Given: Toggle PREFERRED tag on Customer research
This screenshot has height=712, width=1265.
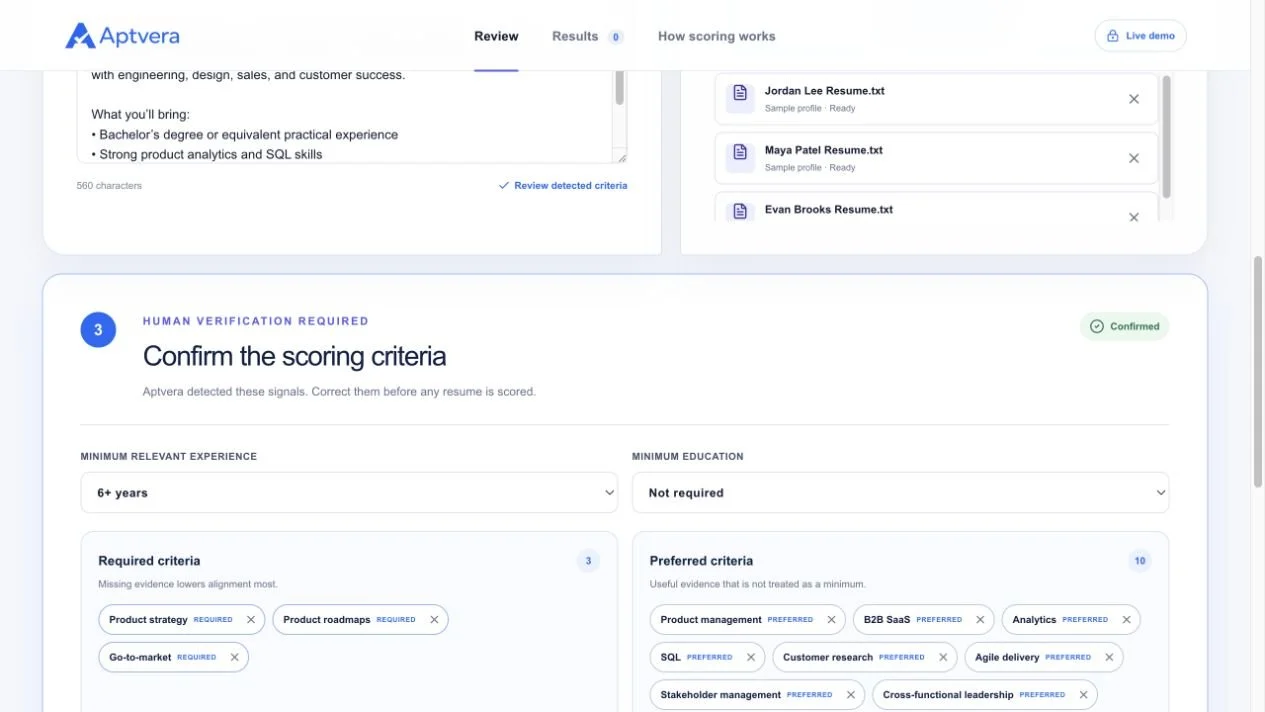Looking at the screenshot, I should (x=902, y=657).
